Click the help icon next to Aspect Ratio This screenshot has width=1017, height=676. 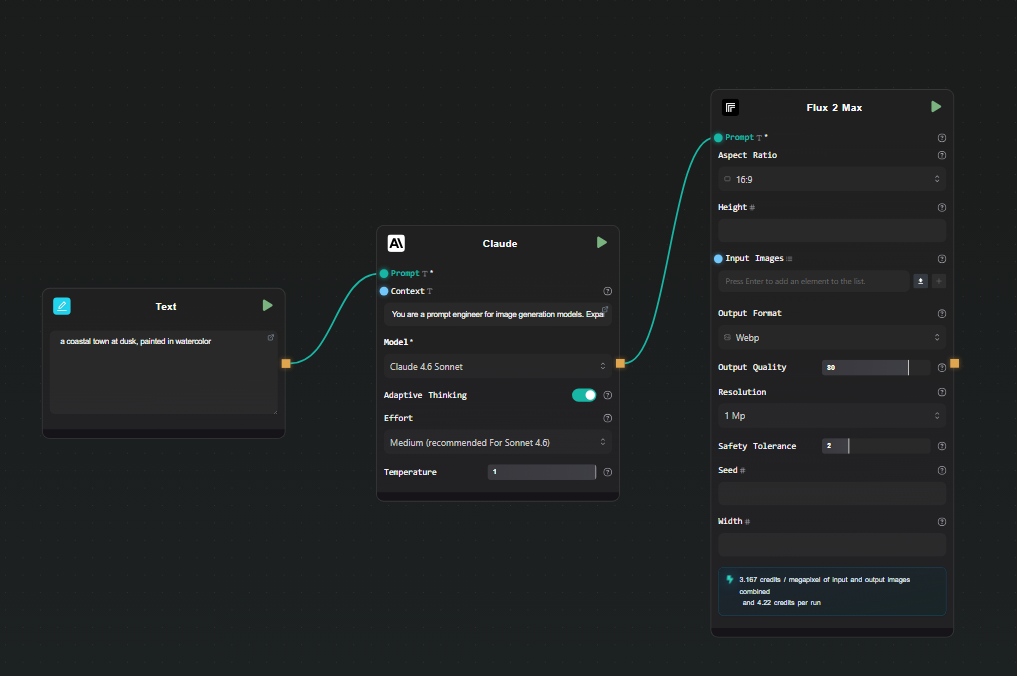click(941, 155)
